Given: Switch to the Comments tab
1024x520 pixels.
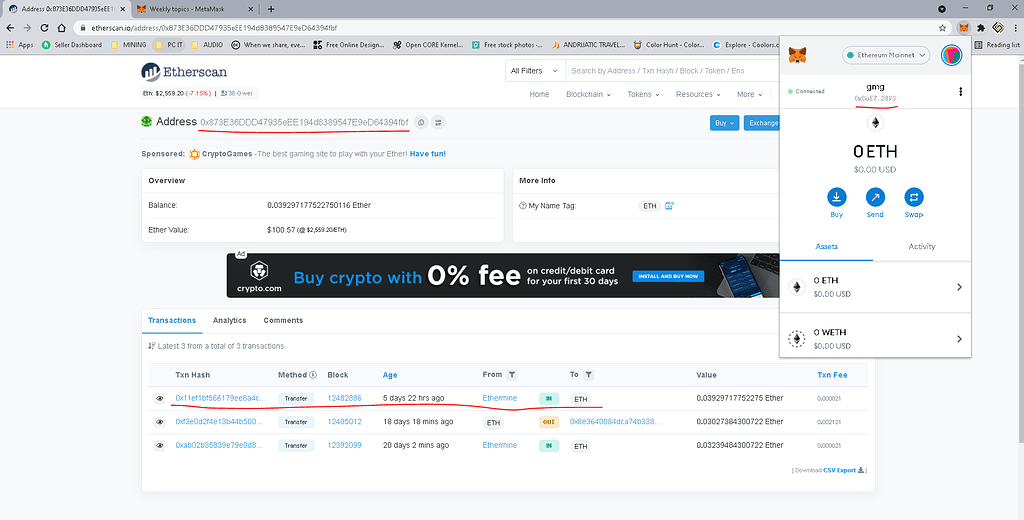Looking at the screenshot, I should coord(283,320).
